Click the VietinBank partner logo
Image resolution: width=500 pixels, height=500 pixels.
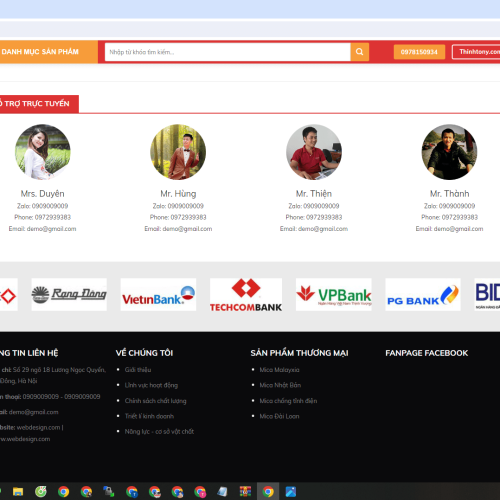click(x=158, y=295)
